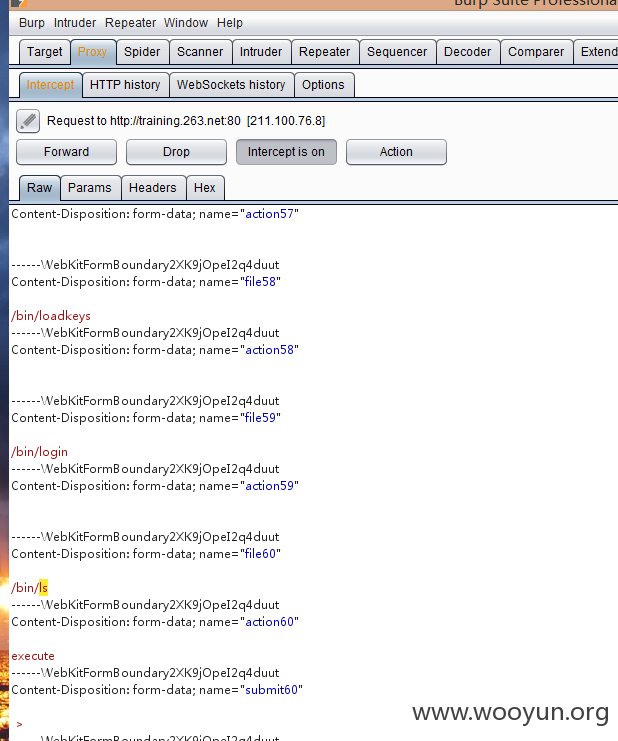
Task: Open the Window menu
Action: (186, 23)
